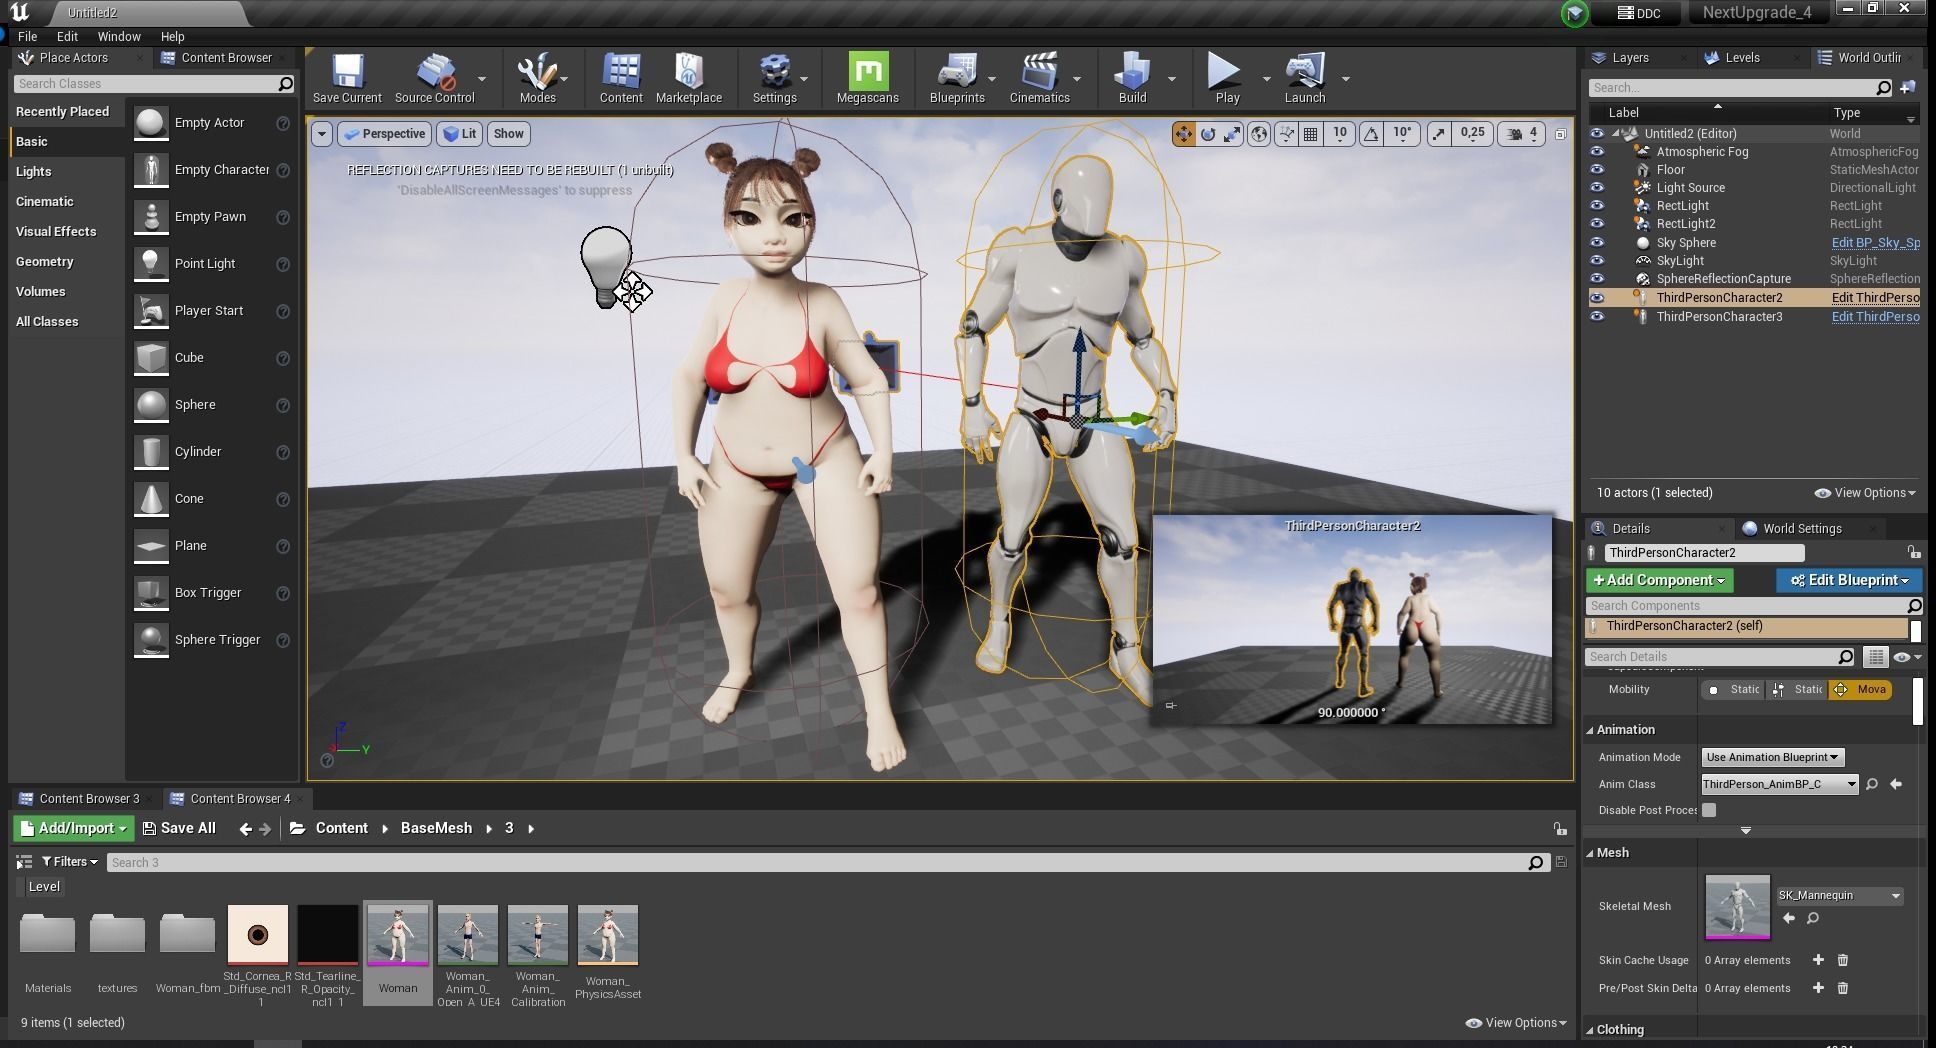Select the Woman skeletal mesh thumbnail

click(x=398, y=937)
